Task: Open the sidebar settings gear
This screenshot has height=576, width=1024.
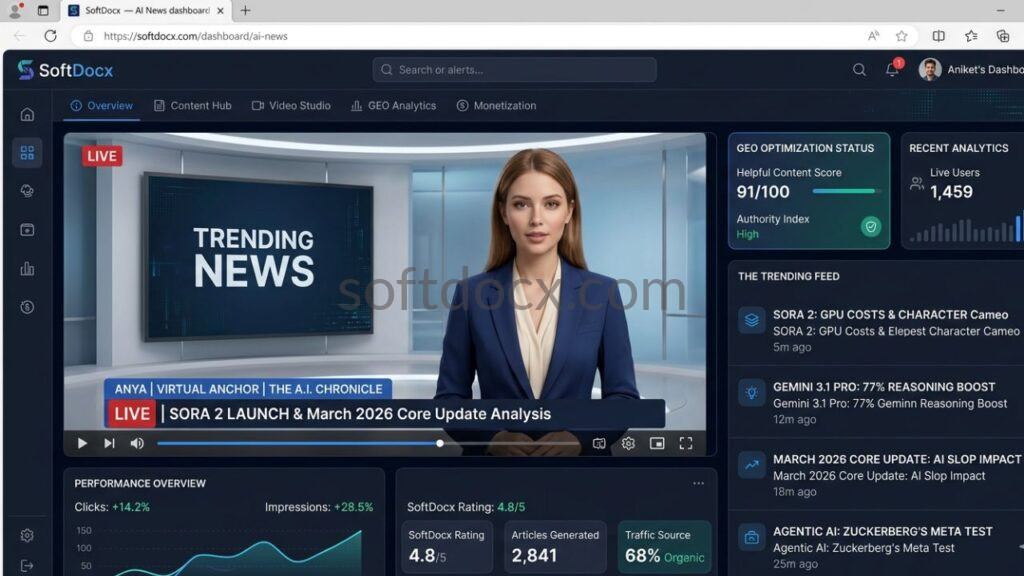Action: point(27,535)
